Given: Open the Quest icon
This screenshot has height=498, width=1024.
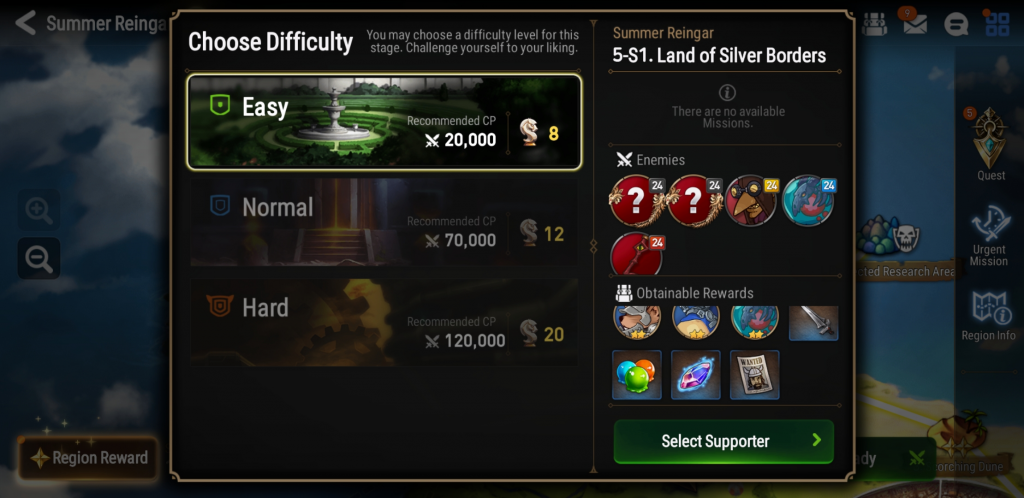Looking at the screenshot, I should pos(991,144).
